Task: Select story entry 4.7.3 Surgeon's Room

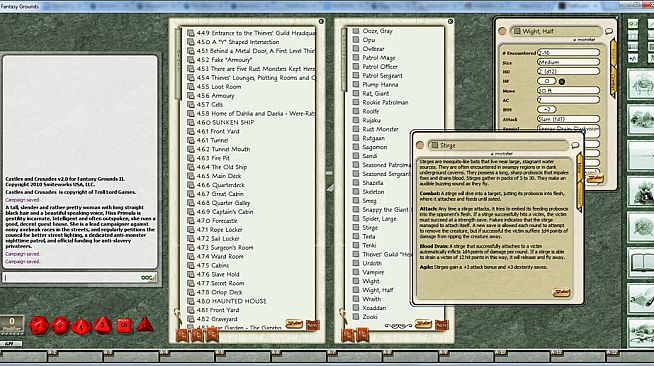Action: coord(225,248)
